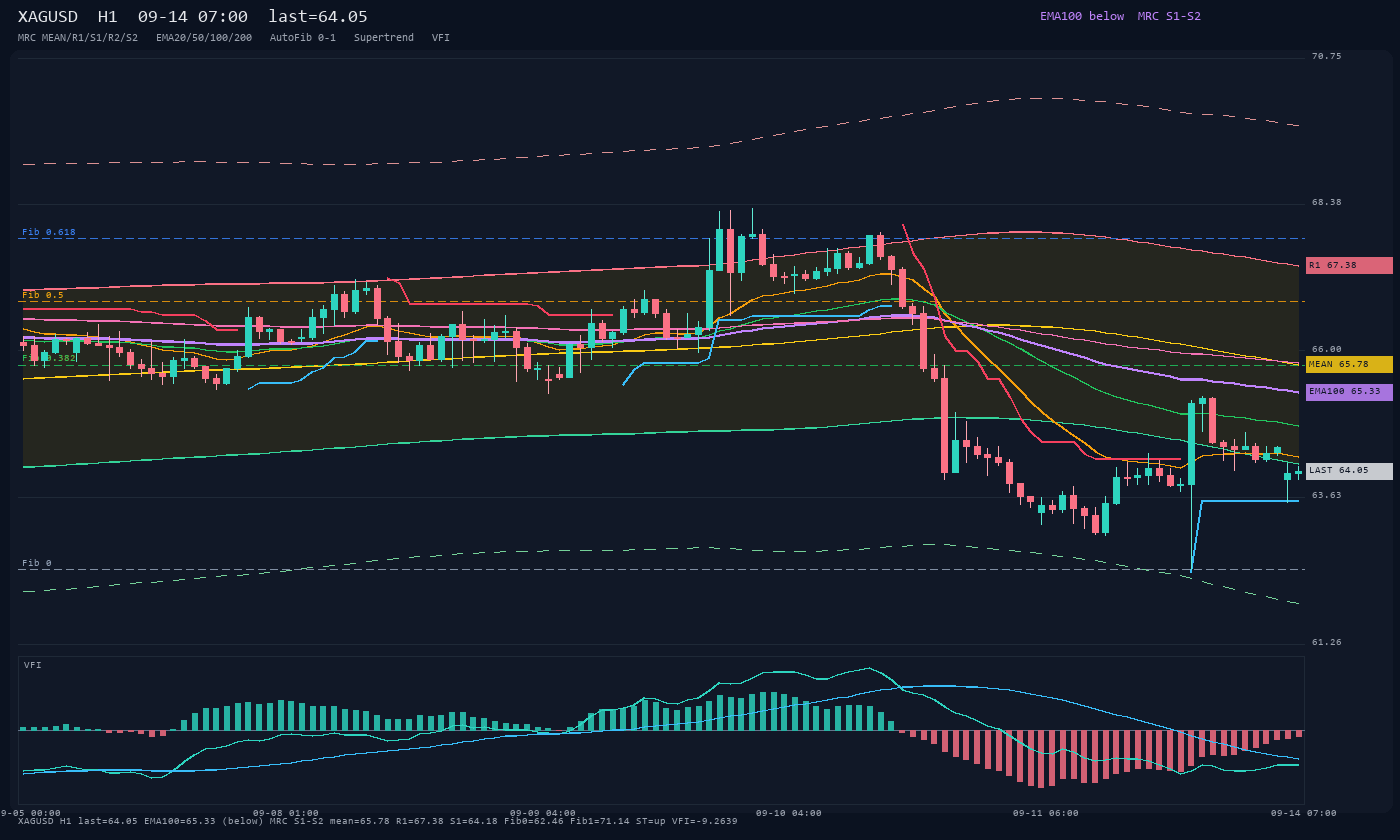Click the 70.75 price axis label
Screen dimensions: 1400x840
[1327, 56]
